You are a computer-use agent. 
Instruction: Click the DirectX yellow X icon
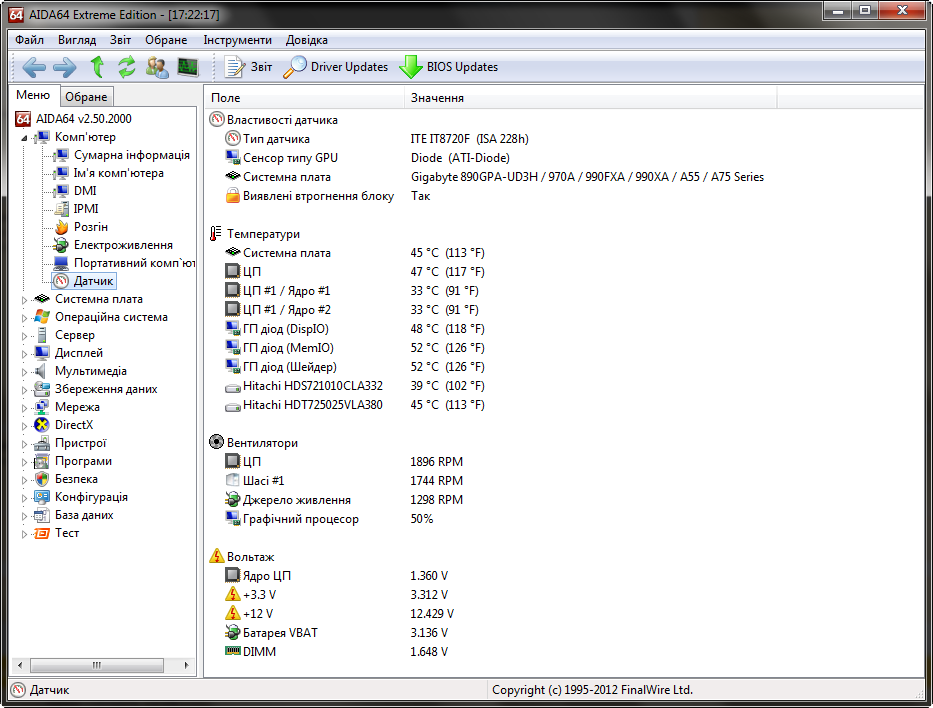pyautogui.click(x=42, y=425)
